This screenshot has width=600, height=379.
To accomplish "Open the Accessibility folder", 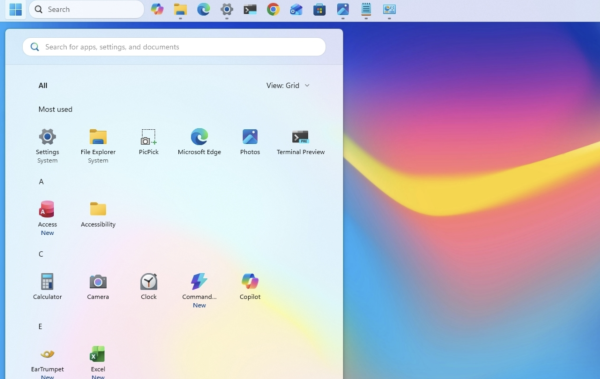I will click(x=98, y=214).
